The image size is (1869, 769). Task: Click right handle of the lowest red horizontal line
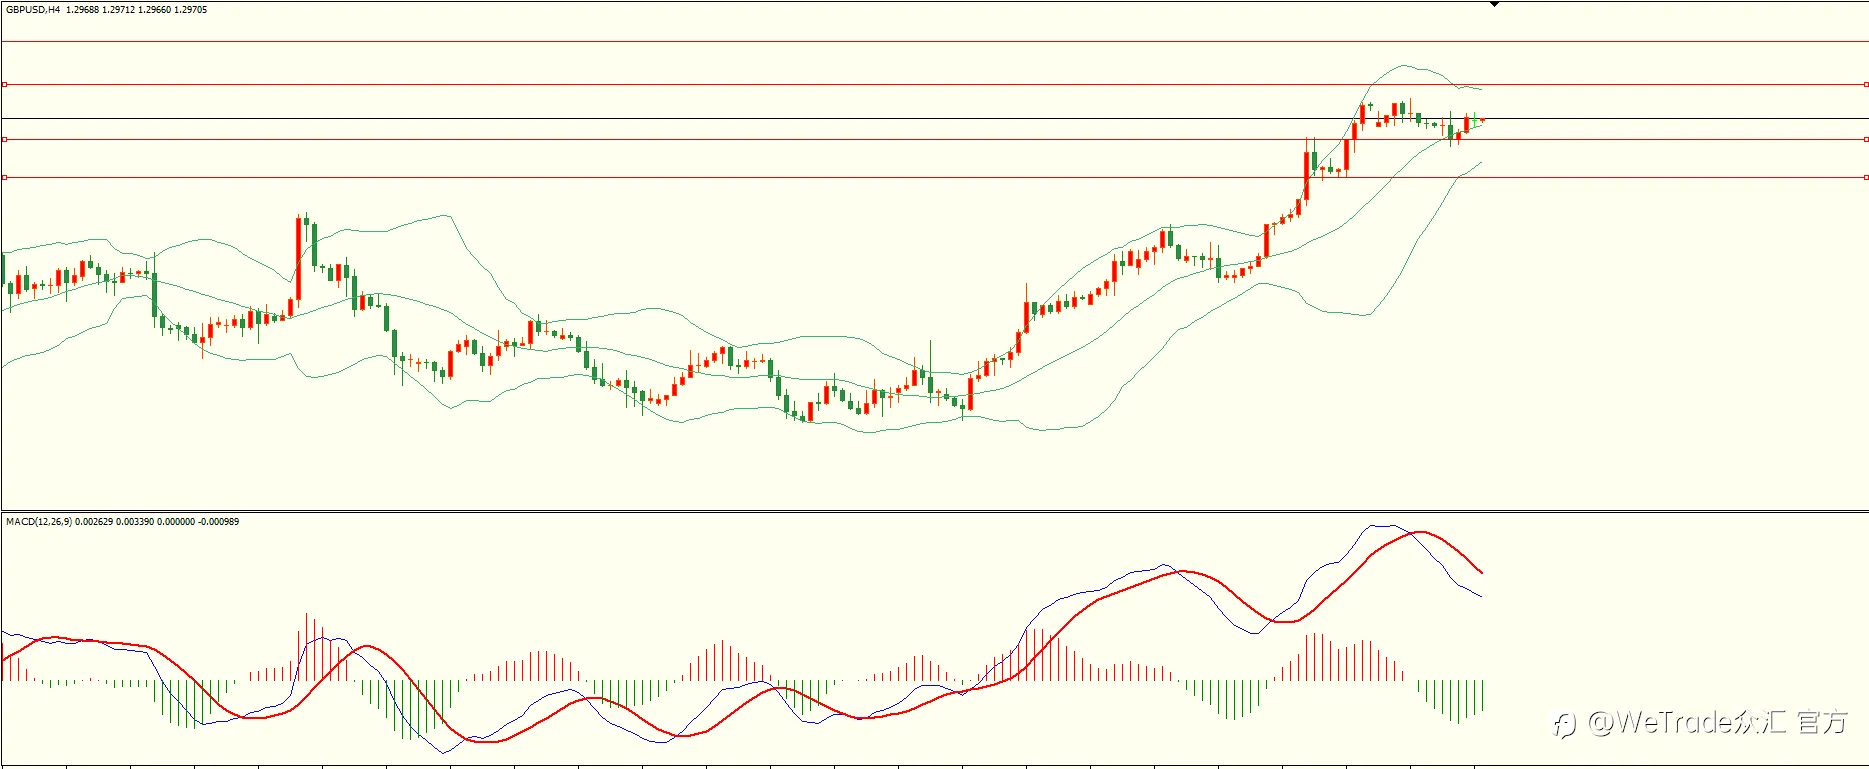[1866, 177]
